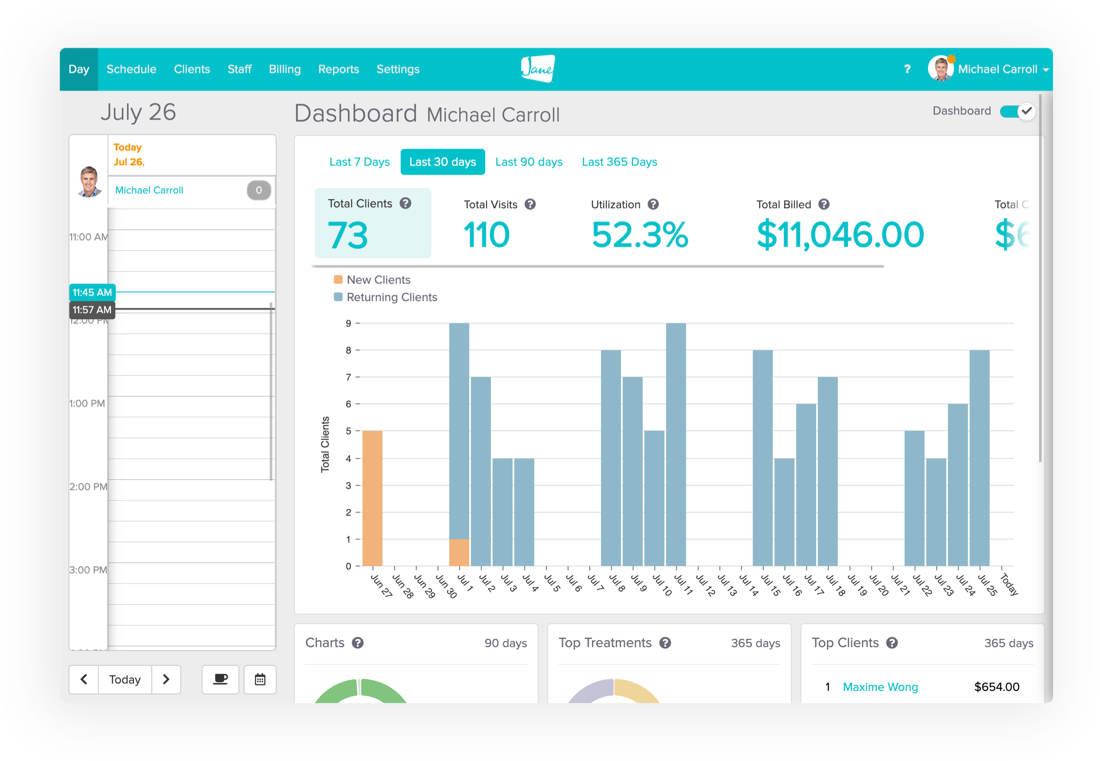Click Michael Carroll's profile avatar in the header
The height and width of the screenshot is (761, 1100).
941,68
